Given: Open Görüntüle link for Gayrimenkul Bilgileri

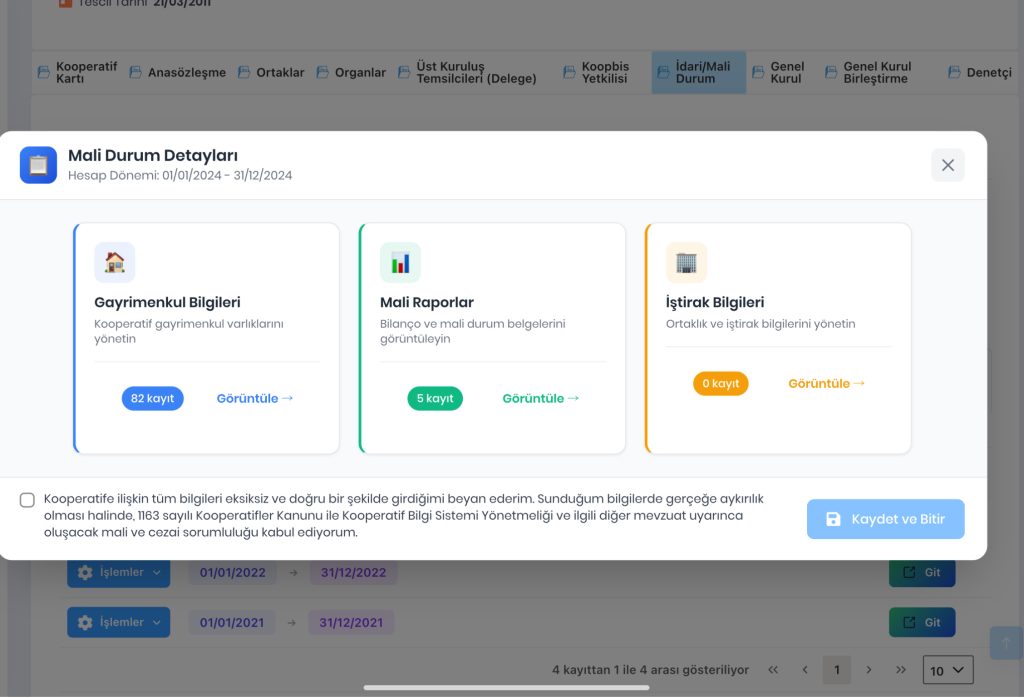Looking at the screenshot, I should pos(255,398).
